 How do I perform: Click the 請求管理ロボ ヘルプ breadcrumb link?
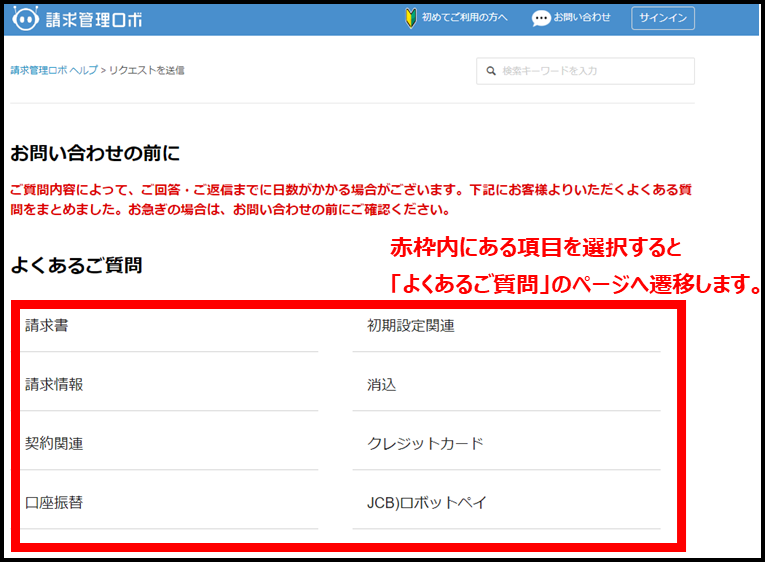(54, 71)
